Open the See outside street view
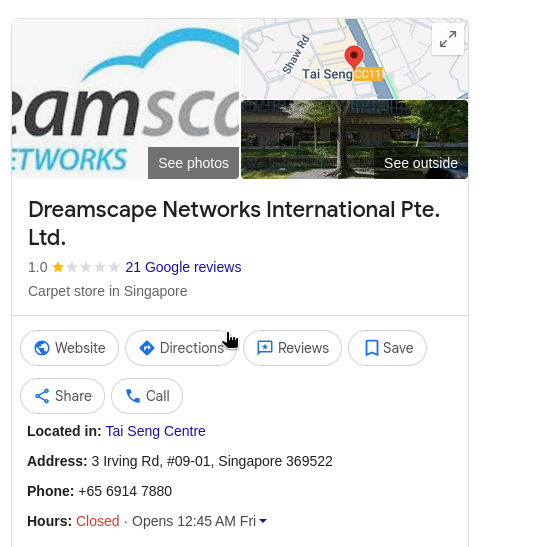 click(355, 140)
